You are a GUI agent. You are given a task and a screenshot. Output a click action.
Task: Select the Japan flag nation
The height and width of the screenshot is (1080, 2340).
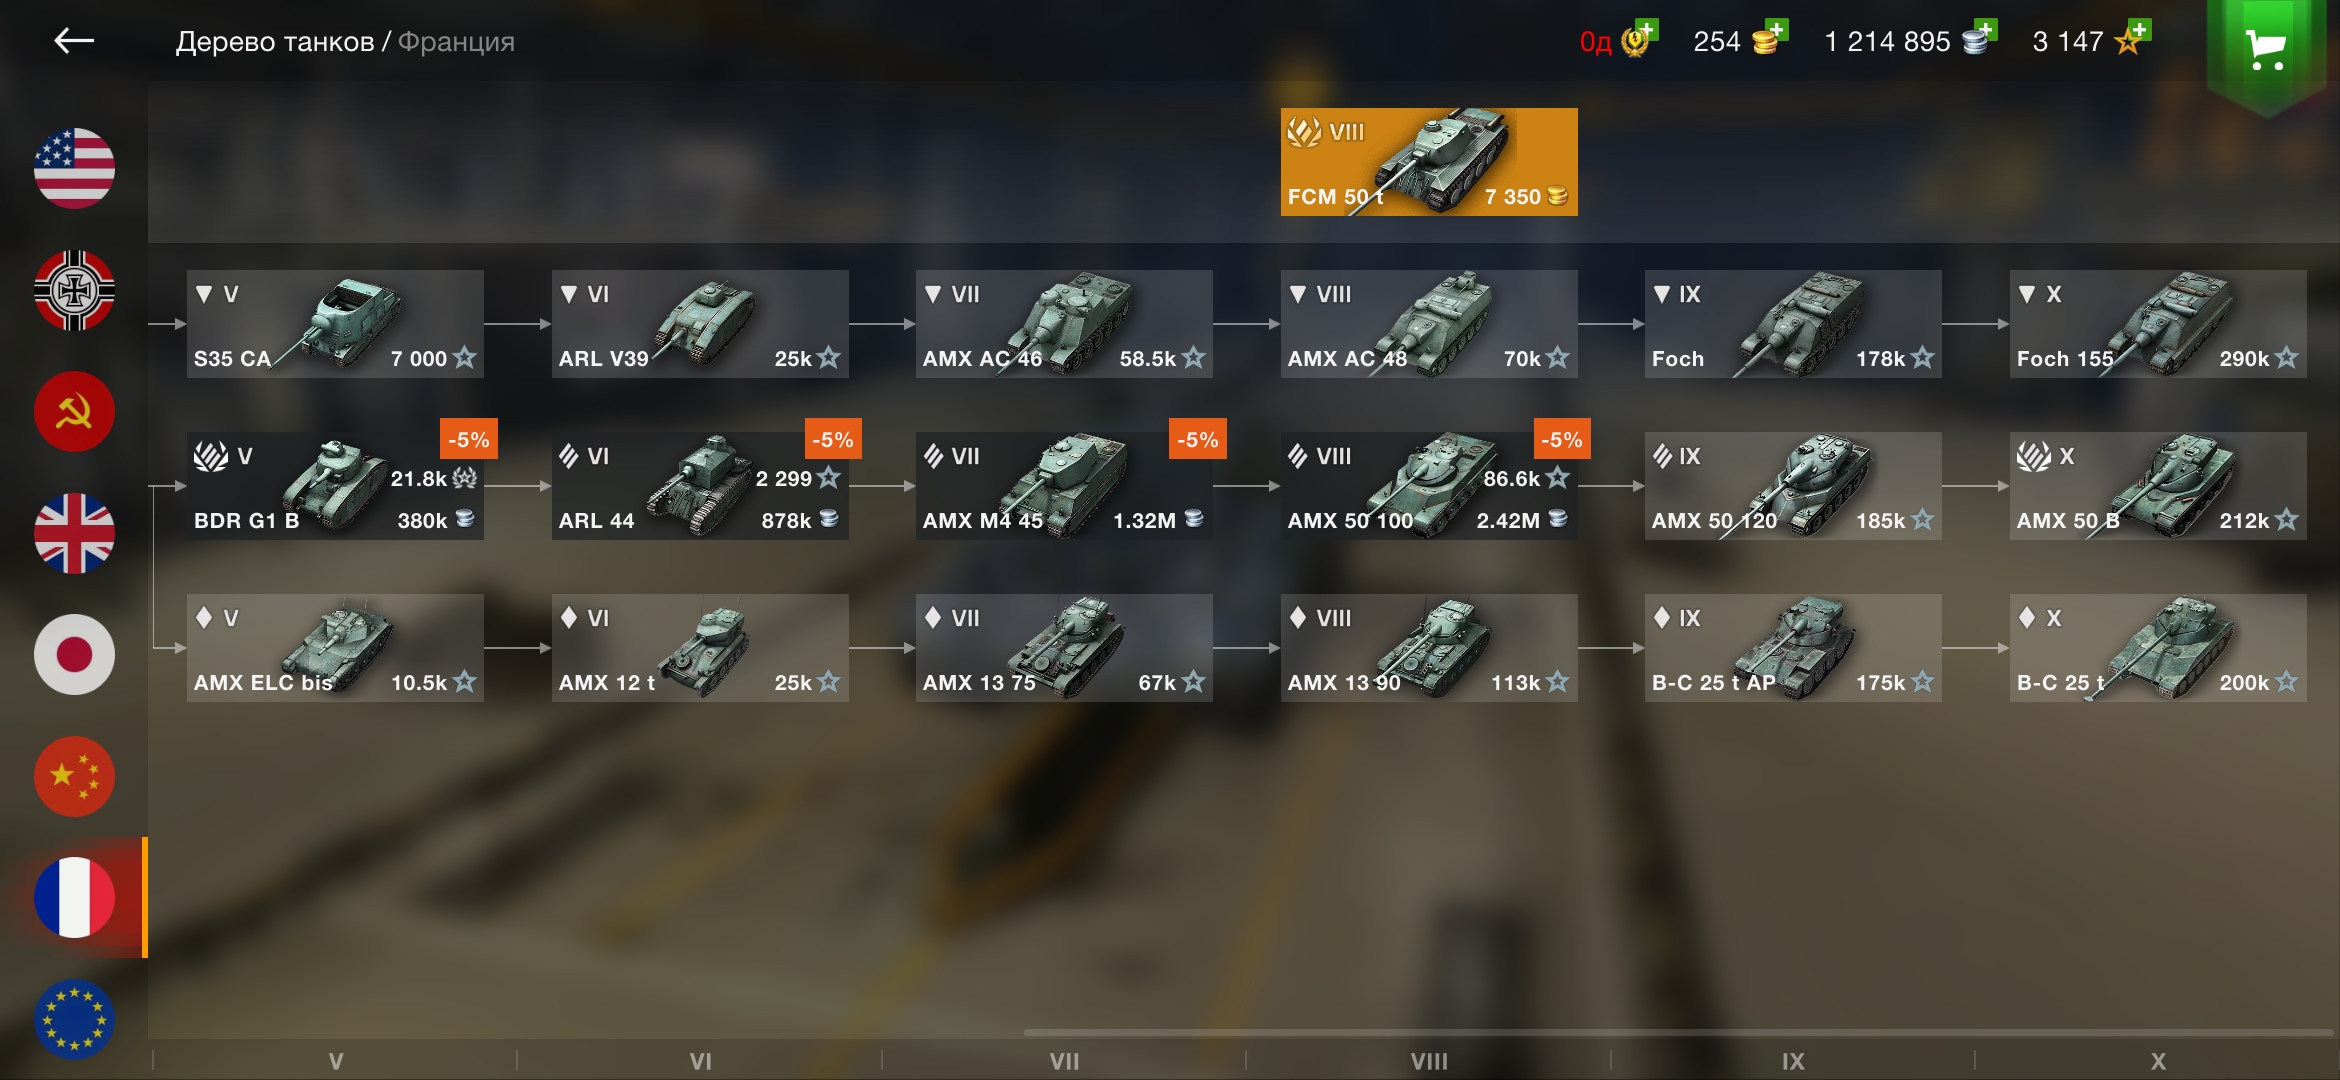pyautogui.click(x=74, y=655)
